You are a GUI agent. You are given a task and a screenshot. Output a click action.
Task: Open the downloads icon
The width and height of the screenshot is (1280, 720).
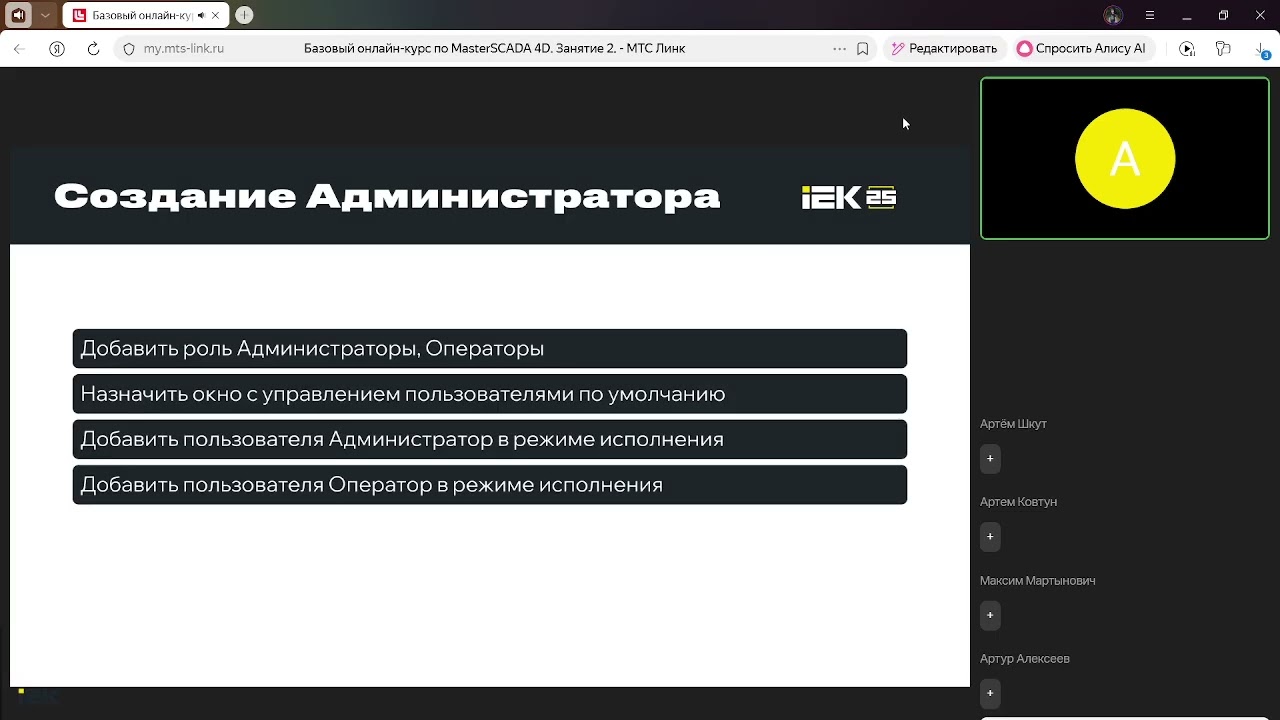coord(1261,48)
